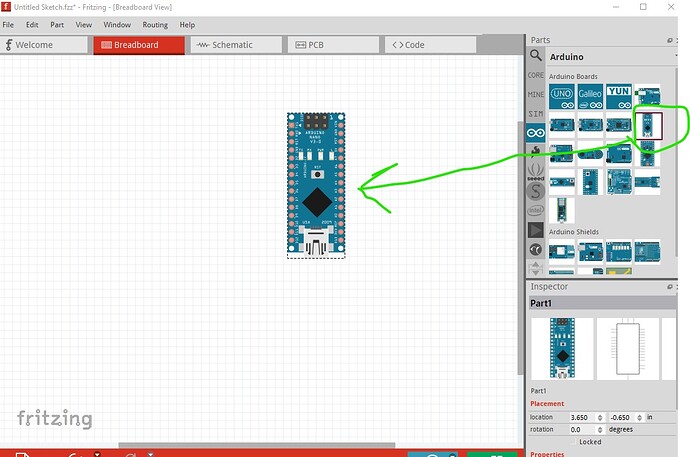Open the Intel parts bin
The height and width of the screenshot is (457, 690).
point(536,211)
